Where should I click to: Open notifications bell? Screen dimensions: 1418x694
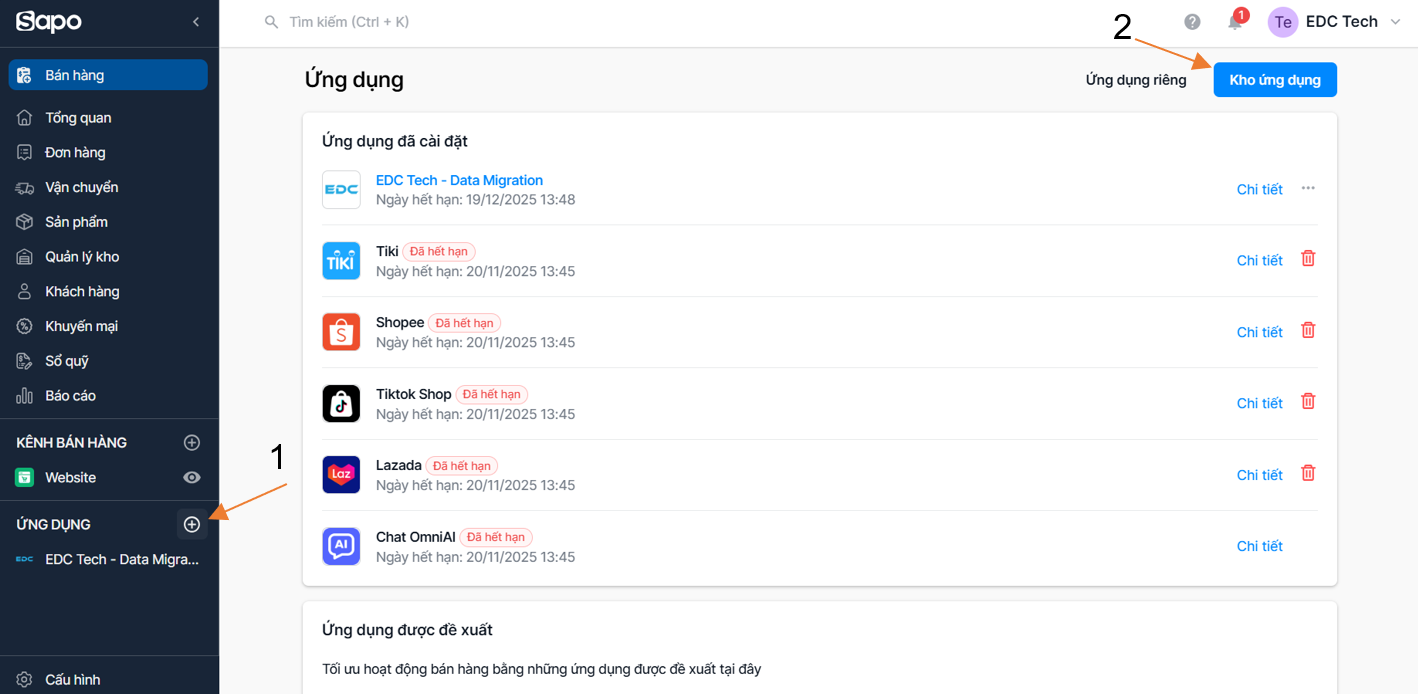point(1236,22)
